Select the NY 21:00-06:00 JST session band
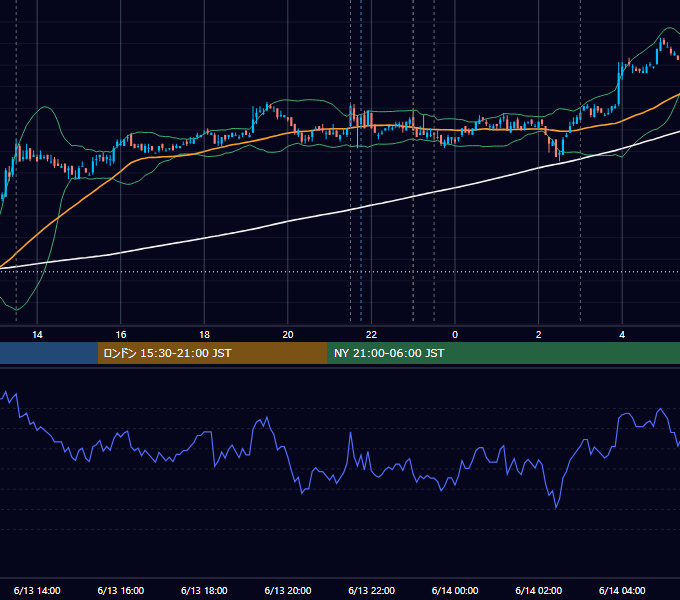680x600 pixels. pos(503,353)
